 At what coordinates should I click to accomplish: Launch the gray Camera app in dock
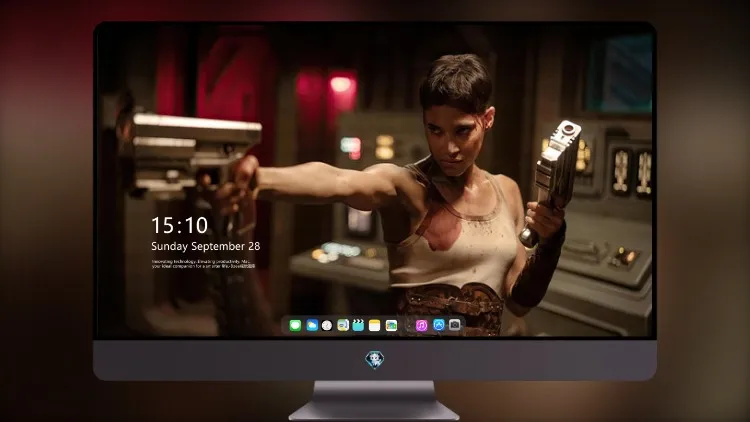pyautogui.click(x=455, y=325)
